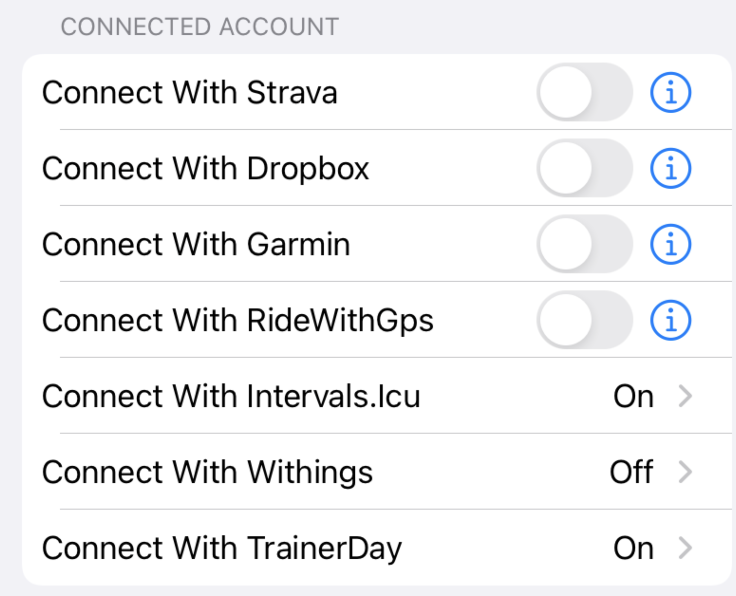This screenshot has width=736, height=596.
Task: Click the Connected Account section header
Action: (x=200, y=27)
